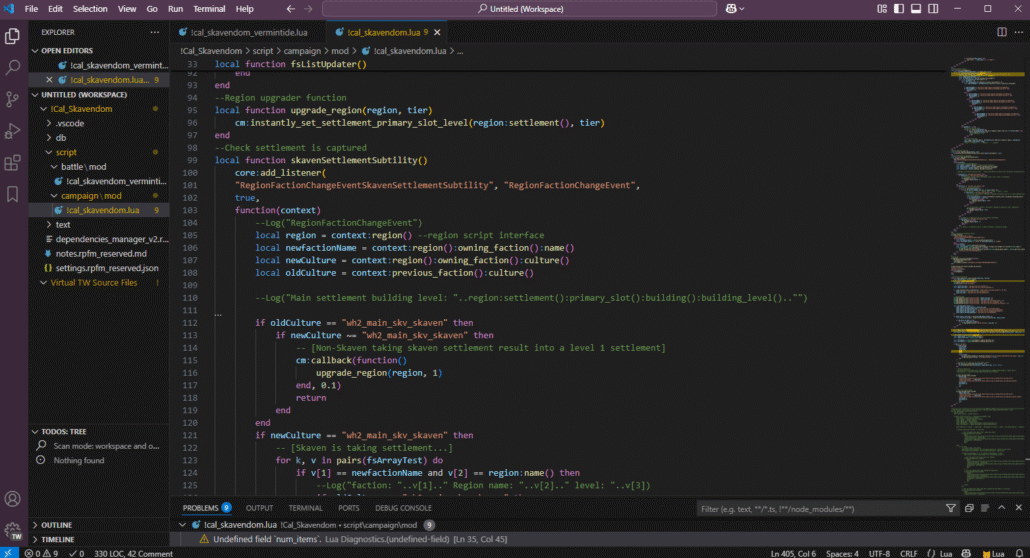Close the bottom panel
The width and height of the screenshot is (1030, 558).
pyautogui.click(x=1019, y=508)
